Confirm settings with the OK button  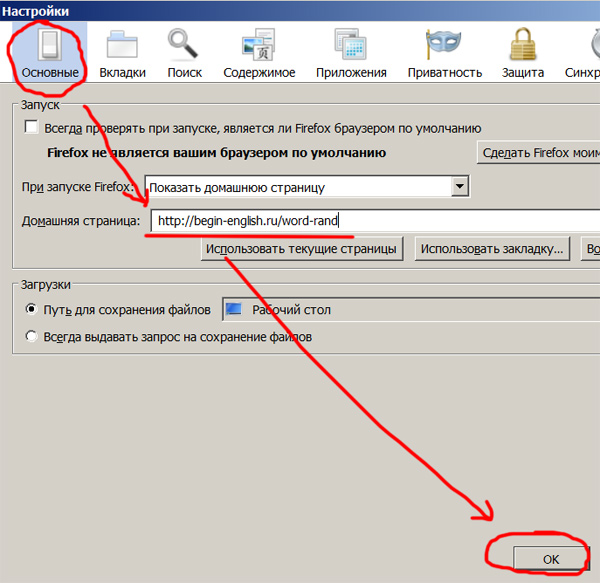pos(550,558)
